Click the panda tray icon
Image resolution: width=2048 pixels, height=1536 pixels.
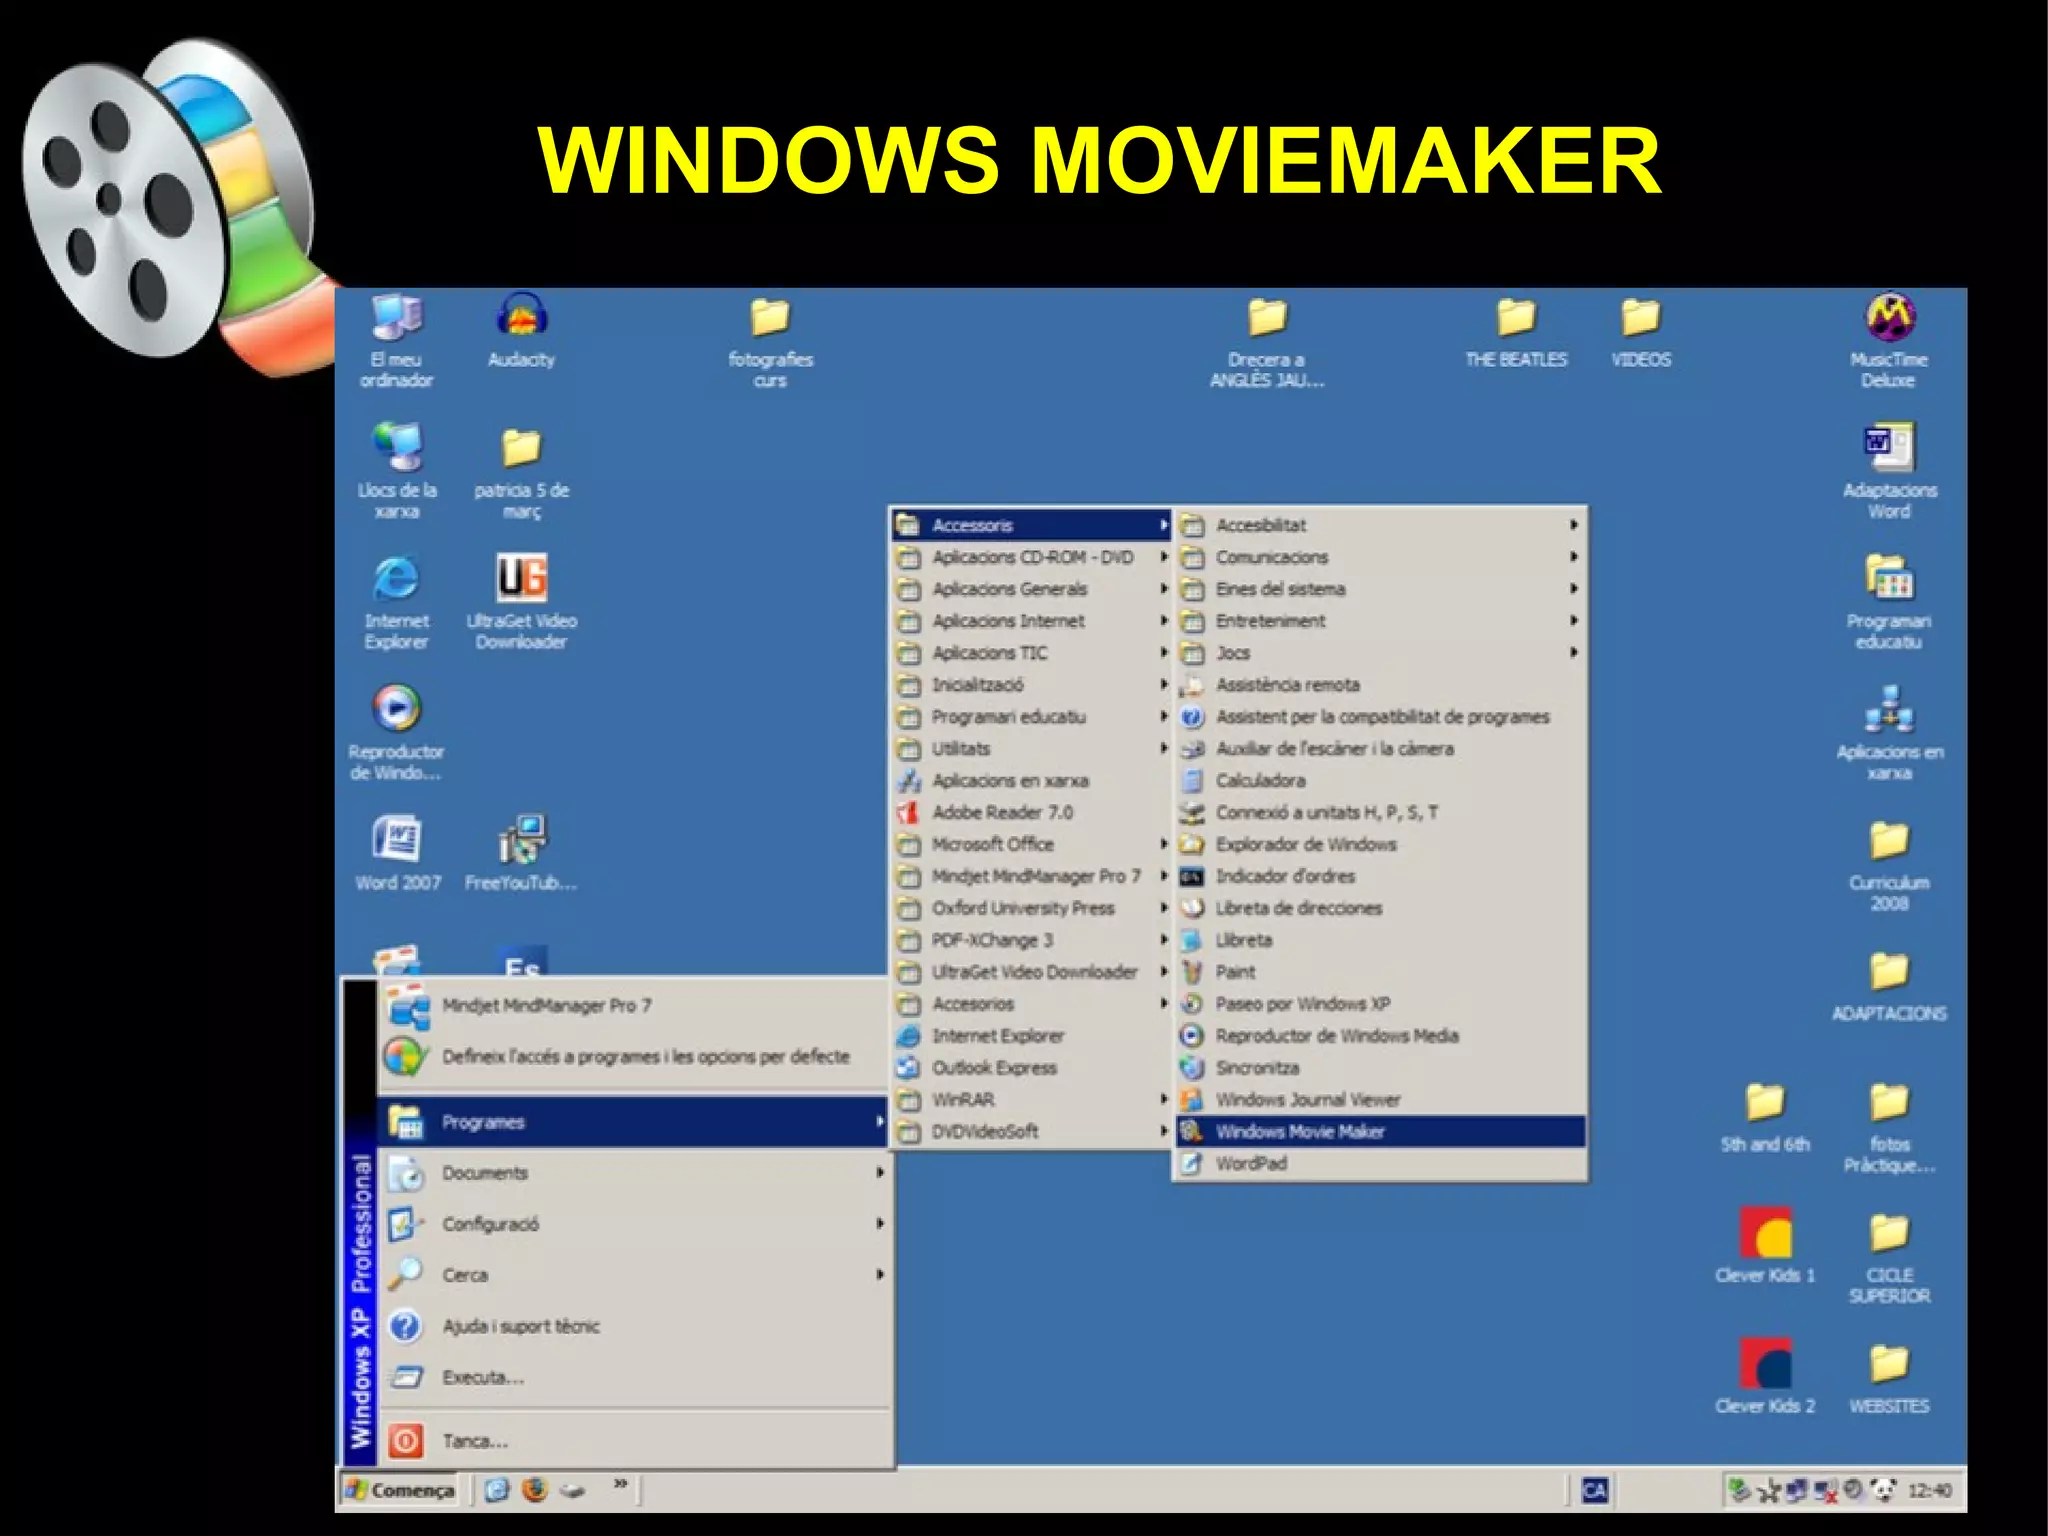tap(1882, 1490)
